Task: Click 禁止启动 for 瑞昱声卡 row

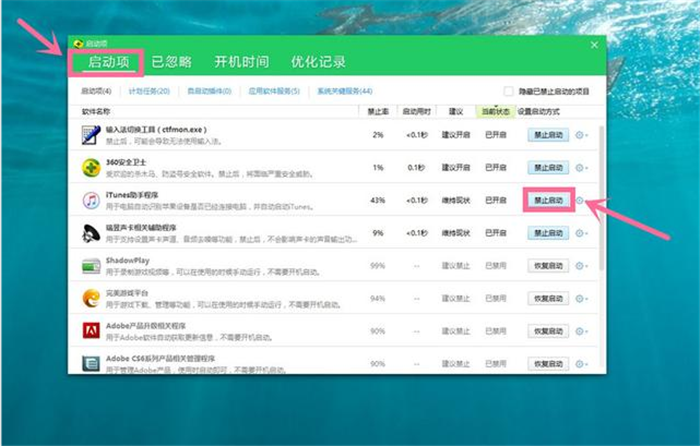Action: tap(548, 233)
